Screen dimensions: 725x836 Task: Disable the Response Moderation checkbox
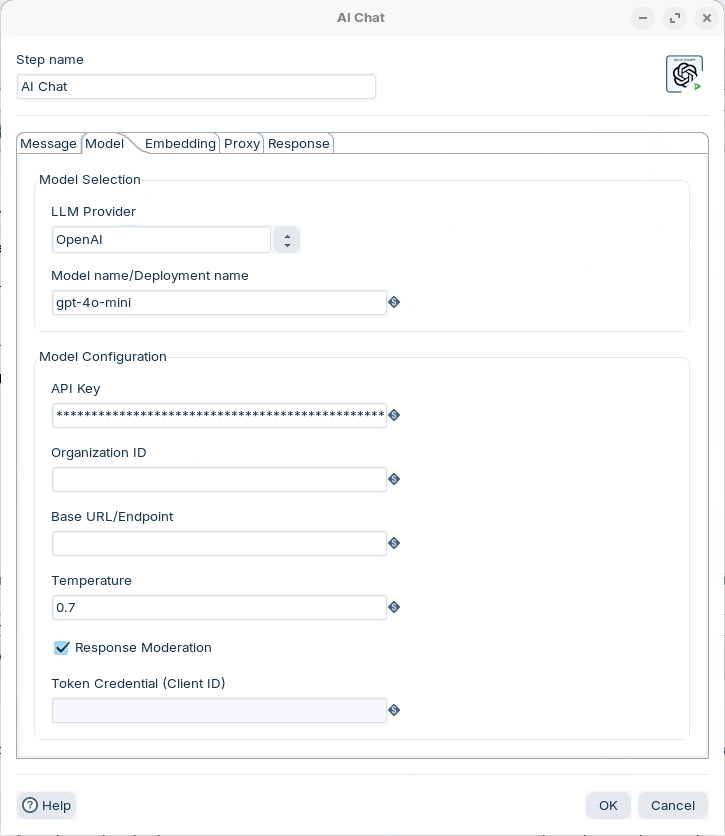coord(62,648)
